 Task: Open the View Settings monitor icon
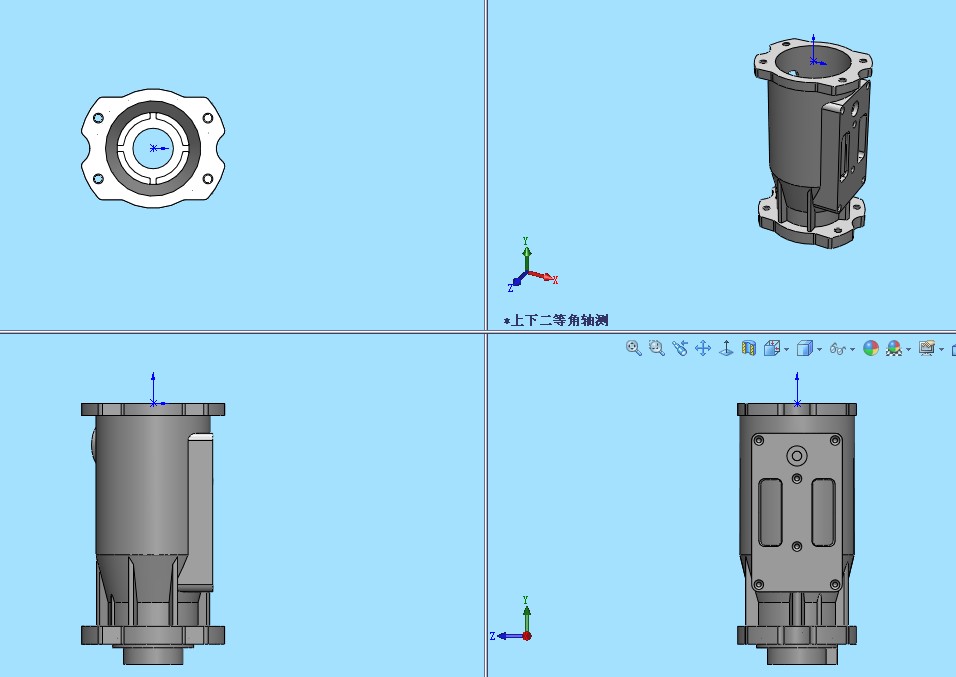(x=927, y=348)
